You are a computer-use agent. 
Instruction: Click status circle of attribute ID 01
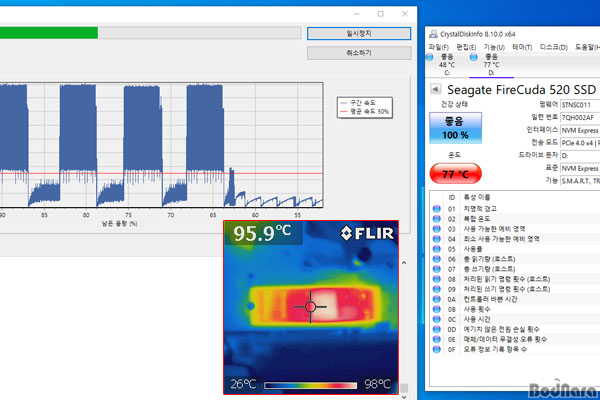pyautogui.click(x=437, y=209)
